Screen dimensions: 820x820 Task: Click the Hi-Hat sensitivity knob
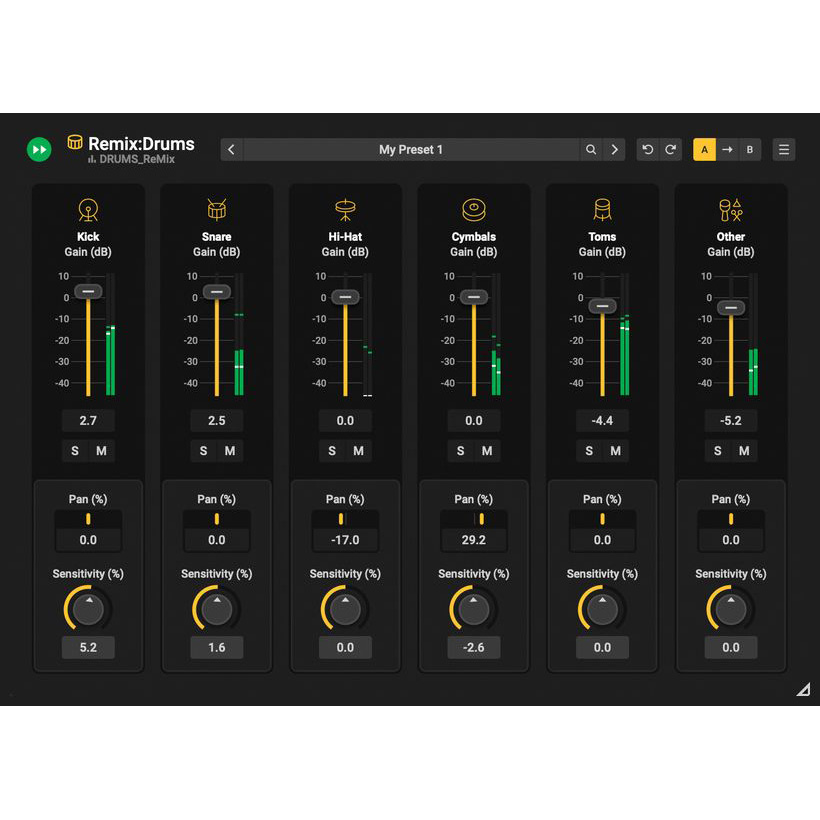click(x=345, y=609)
